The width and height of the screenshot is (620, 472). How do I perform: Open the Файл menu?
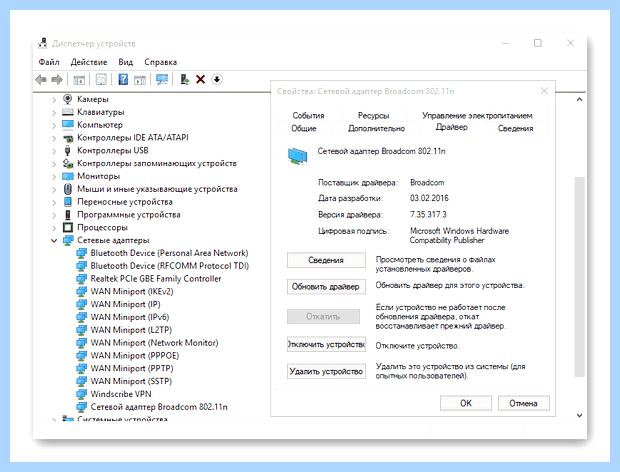point(49,62)
